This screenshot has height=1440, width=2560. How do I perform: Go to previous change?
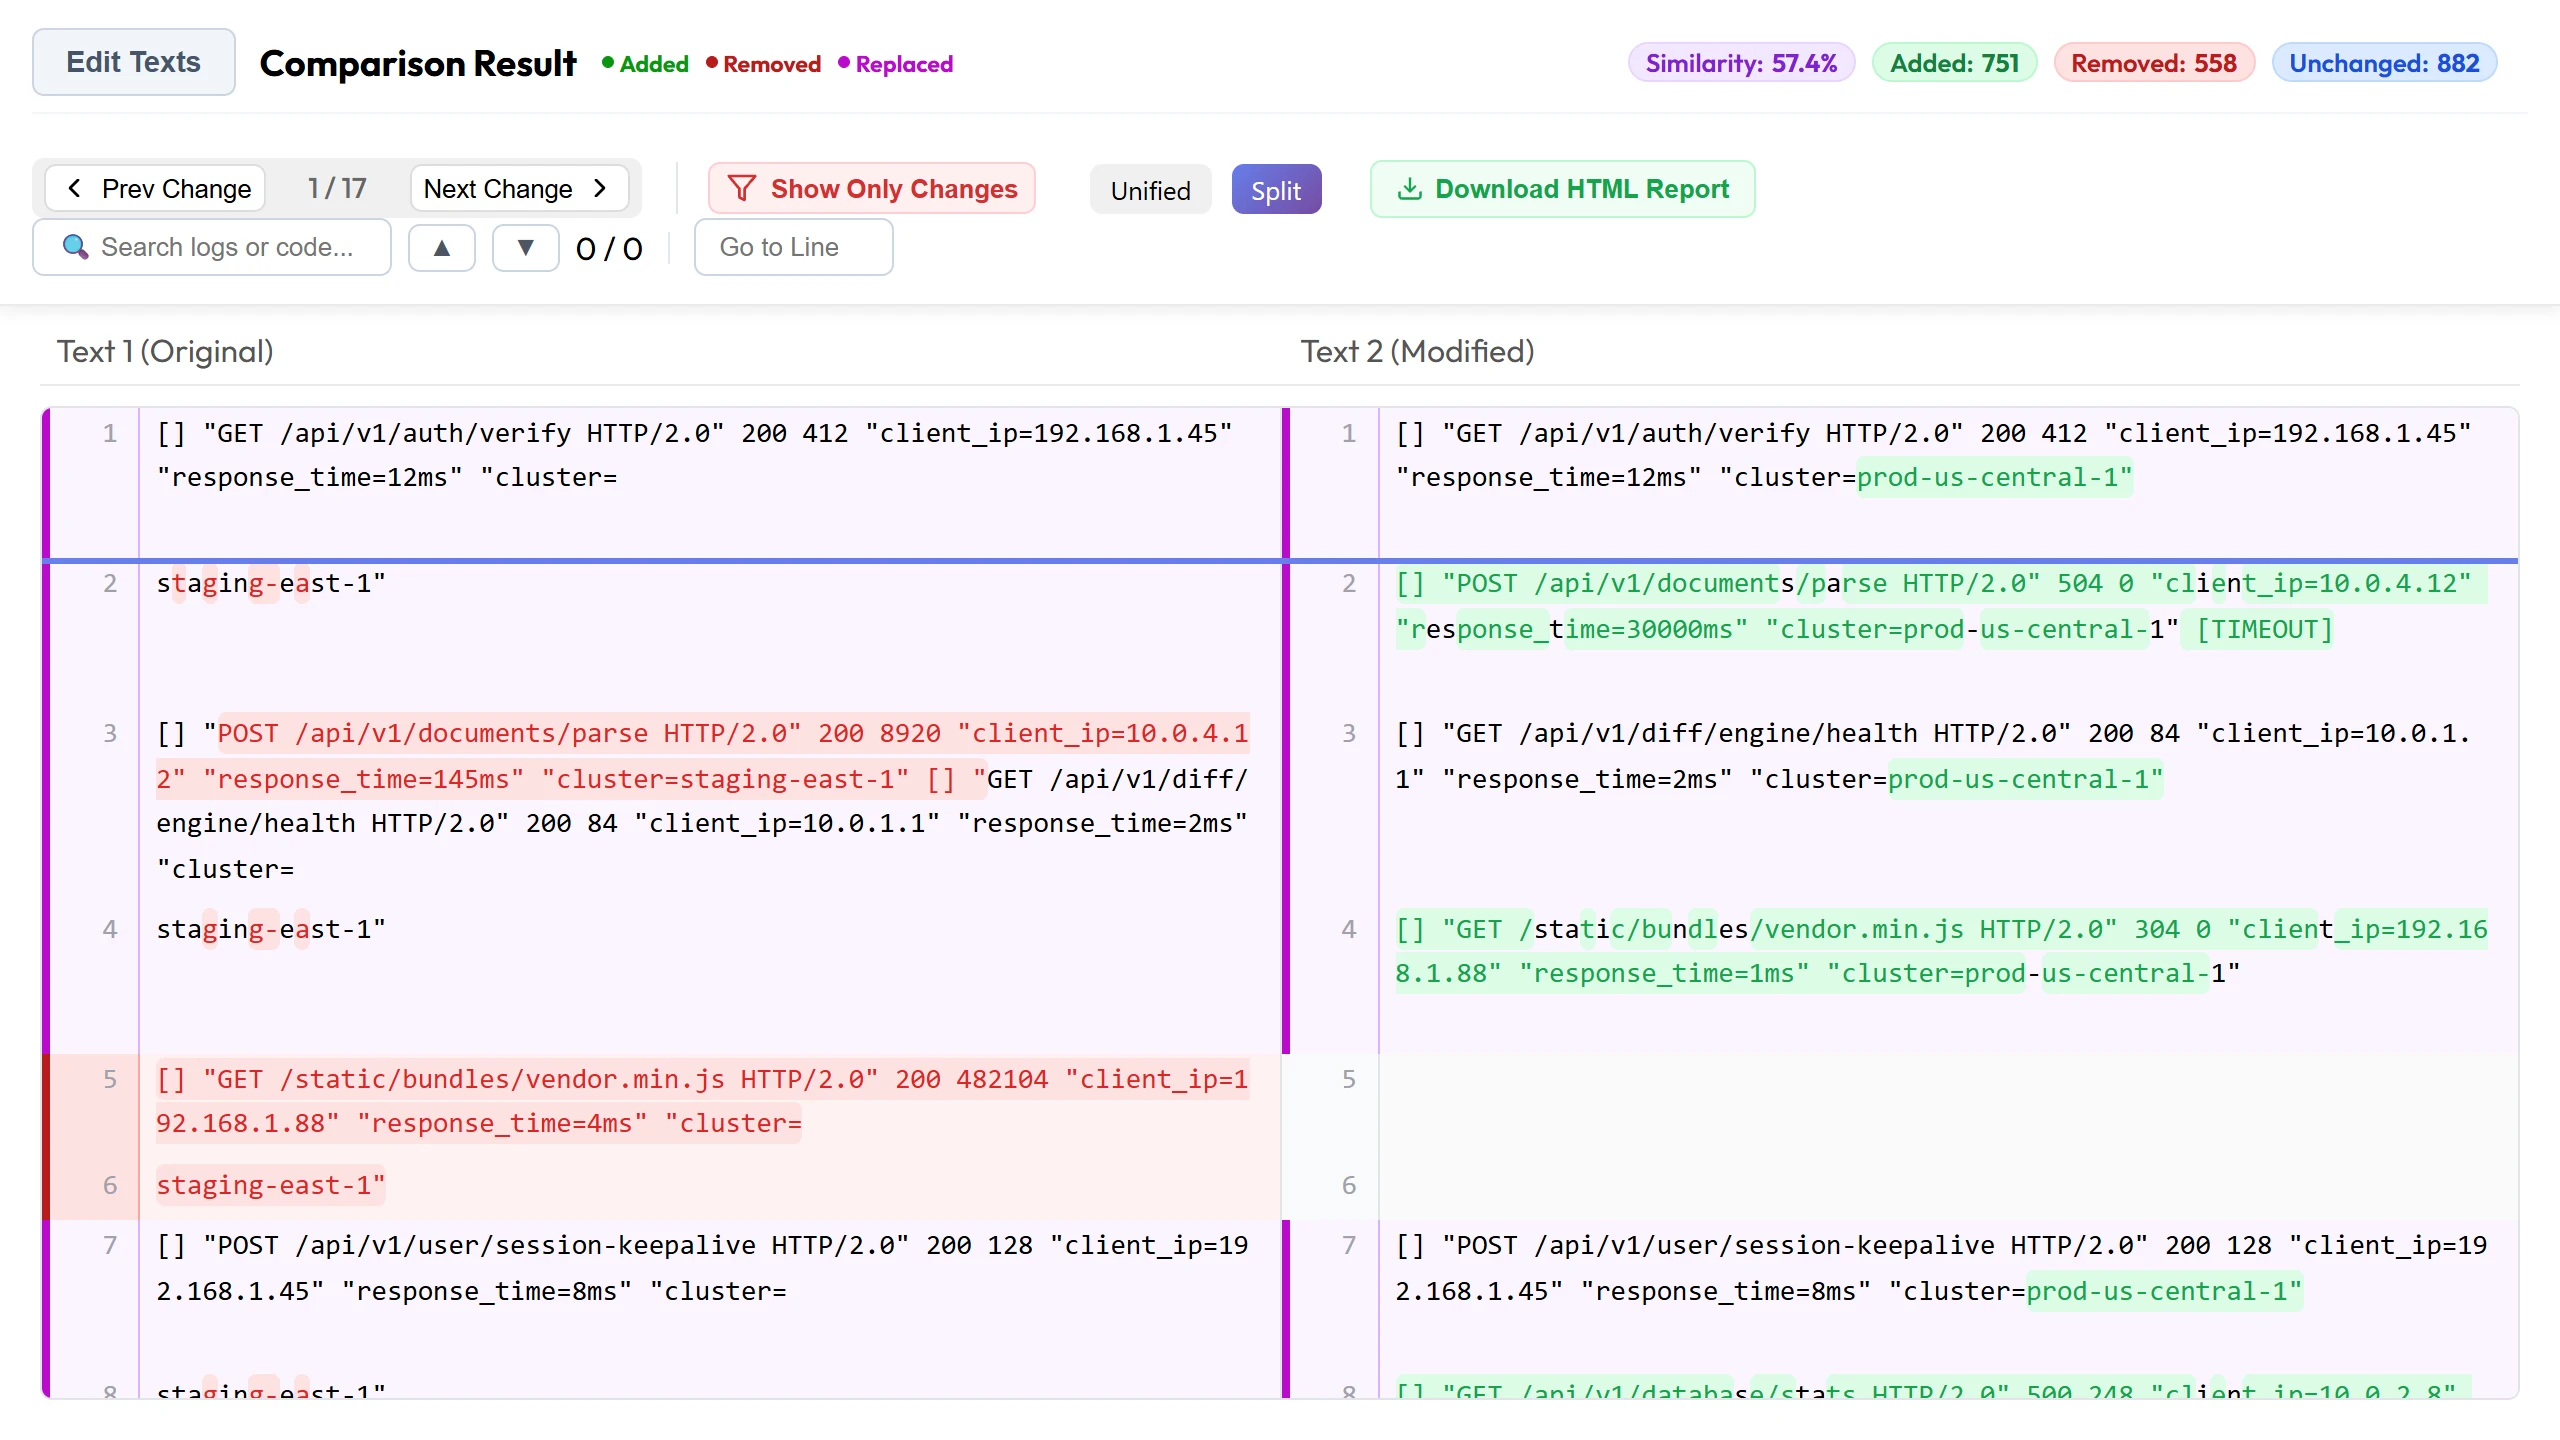156,189
